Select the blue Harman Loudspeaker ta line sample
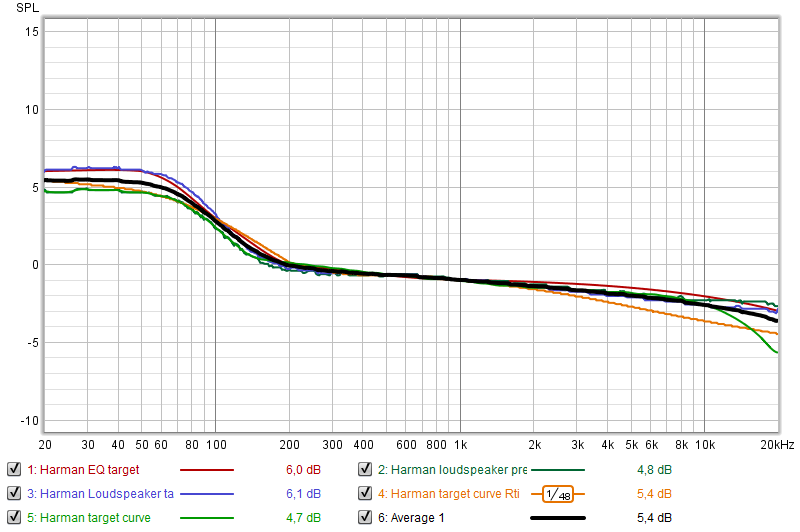The height and width of the screenshot is (532, 800). click(206, 494)
